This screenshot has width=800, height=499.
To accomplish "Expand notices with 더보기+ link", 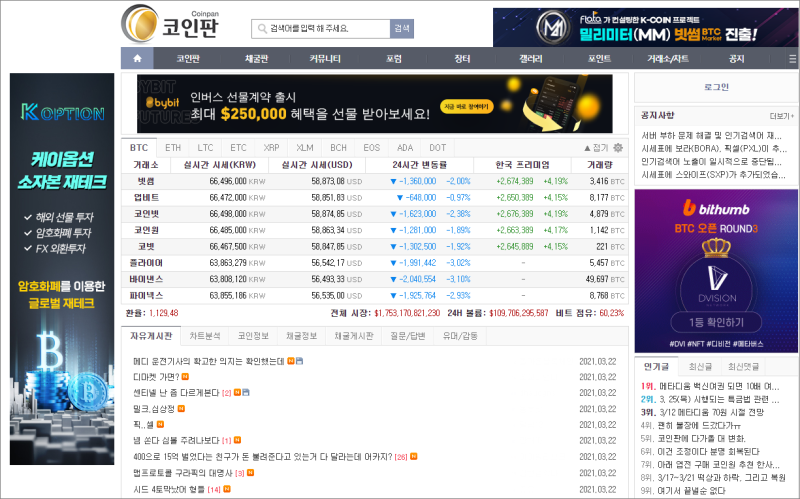I will coord(782,116).
